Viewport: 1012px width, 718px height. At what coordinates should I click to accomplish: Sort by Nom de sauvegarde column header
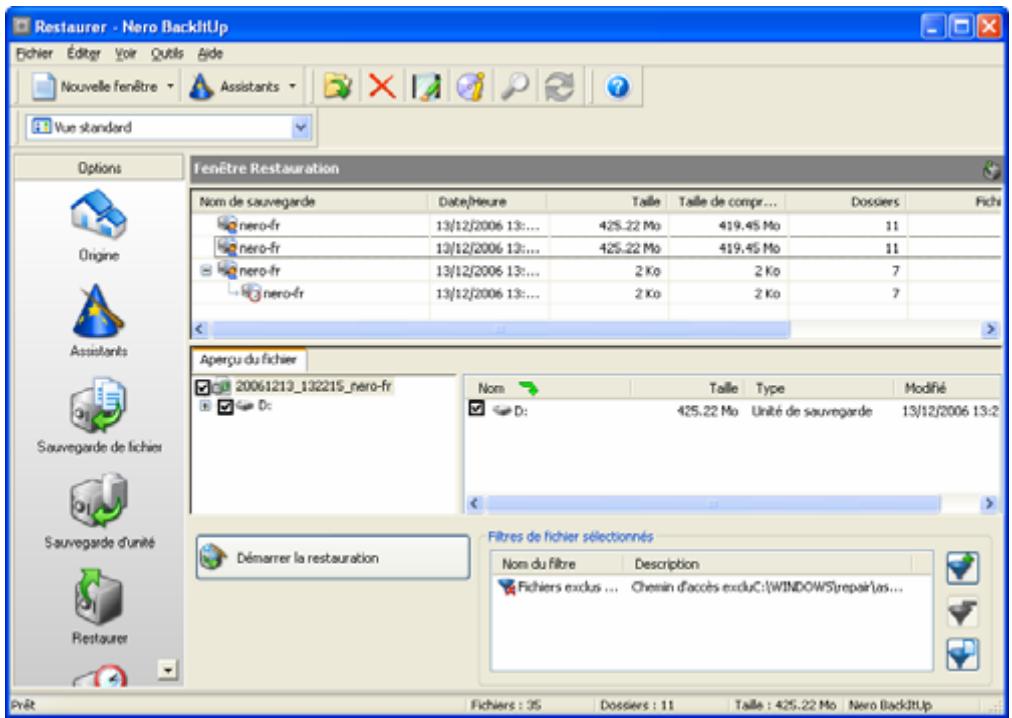[x=310, y=202]
